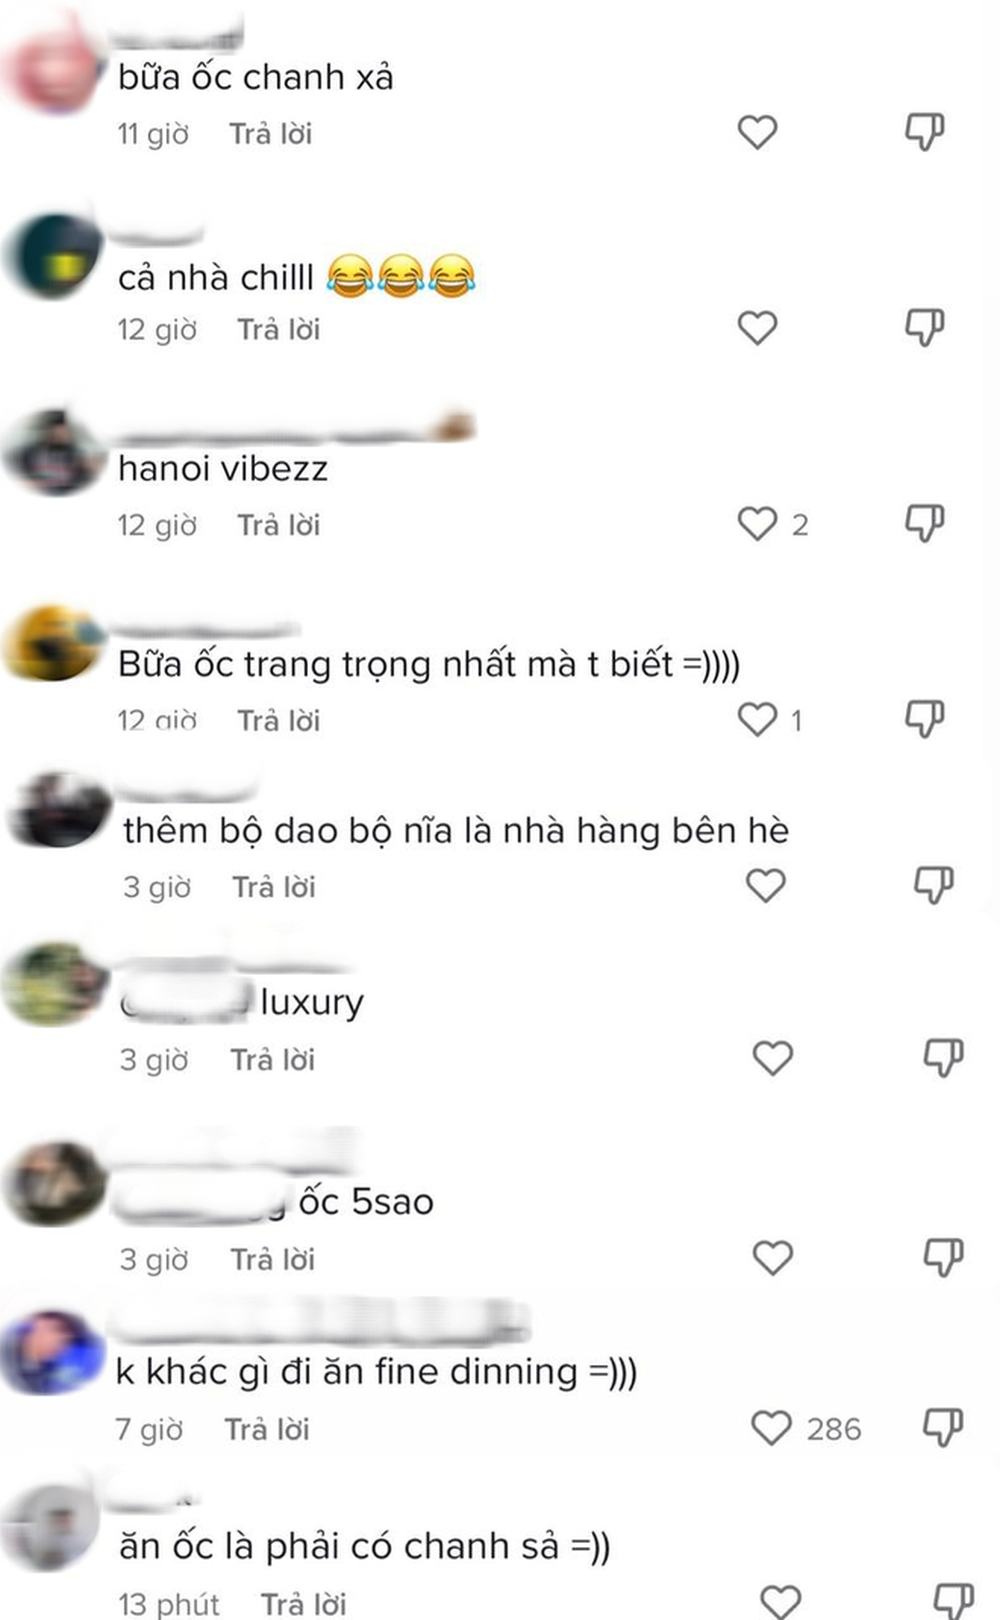Viewport: 1000px width, 1620px height.
Task: Like the "ốc 5sao" comment
Action: click(772, 1258)
